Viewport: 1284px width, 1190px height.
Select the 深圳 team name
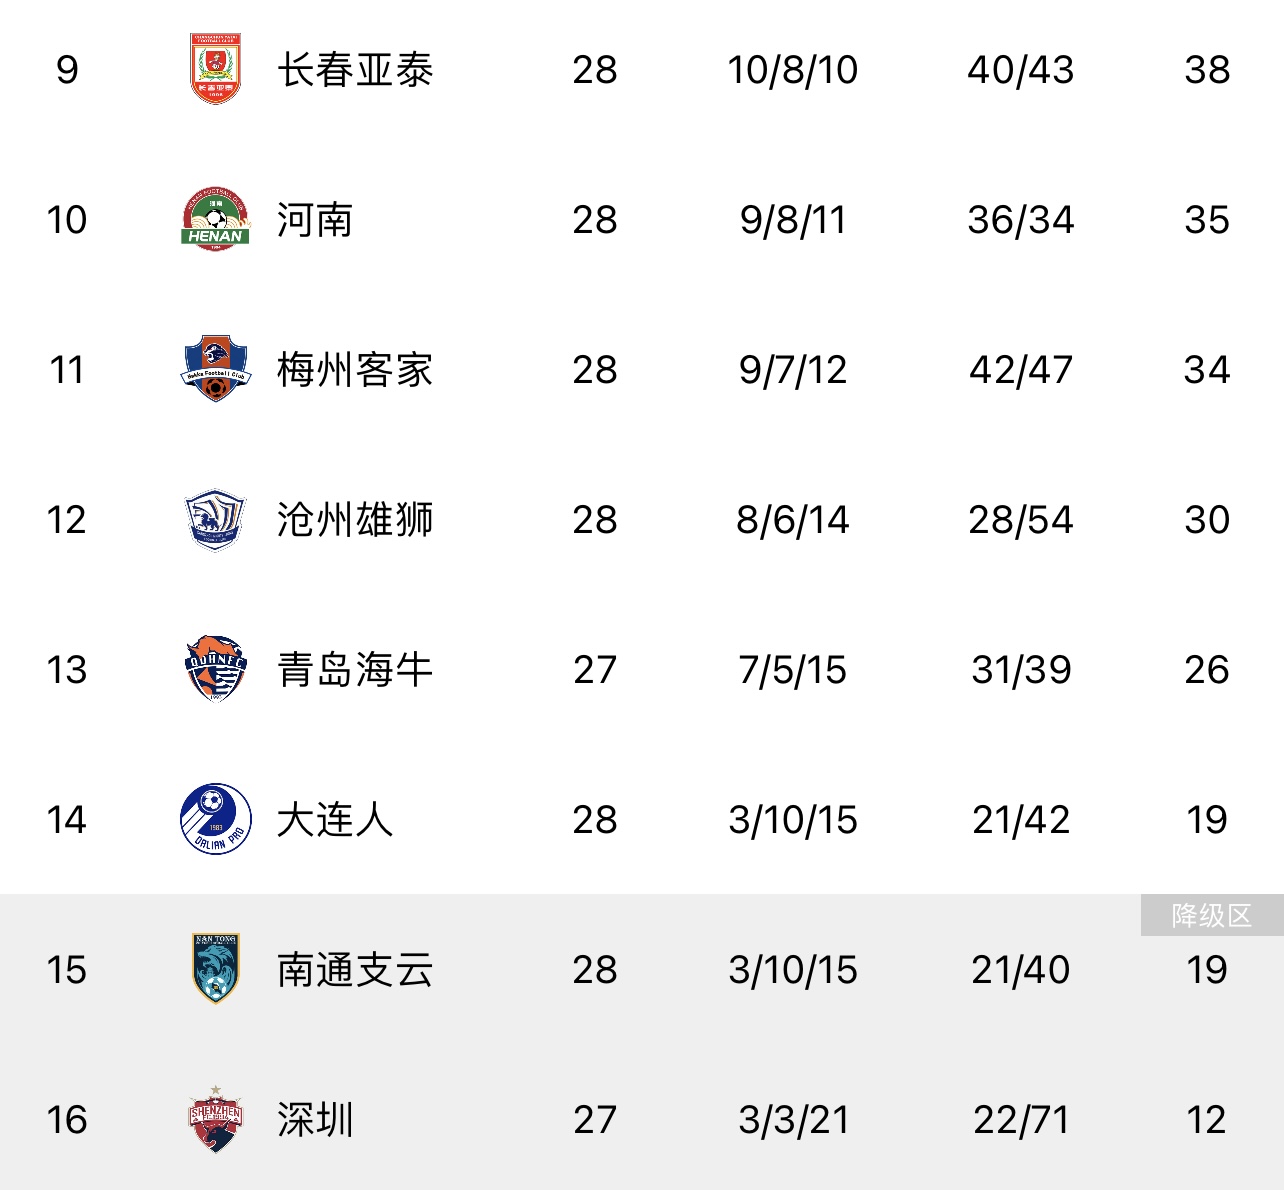click(315, 1120)
